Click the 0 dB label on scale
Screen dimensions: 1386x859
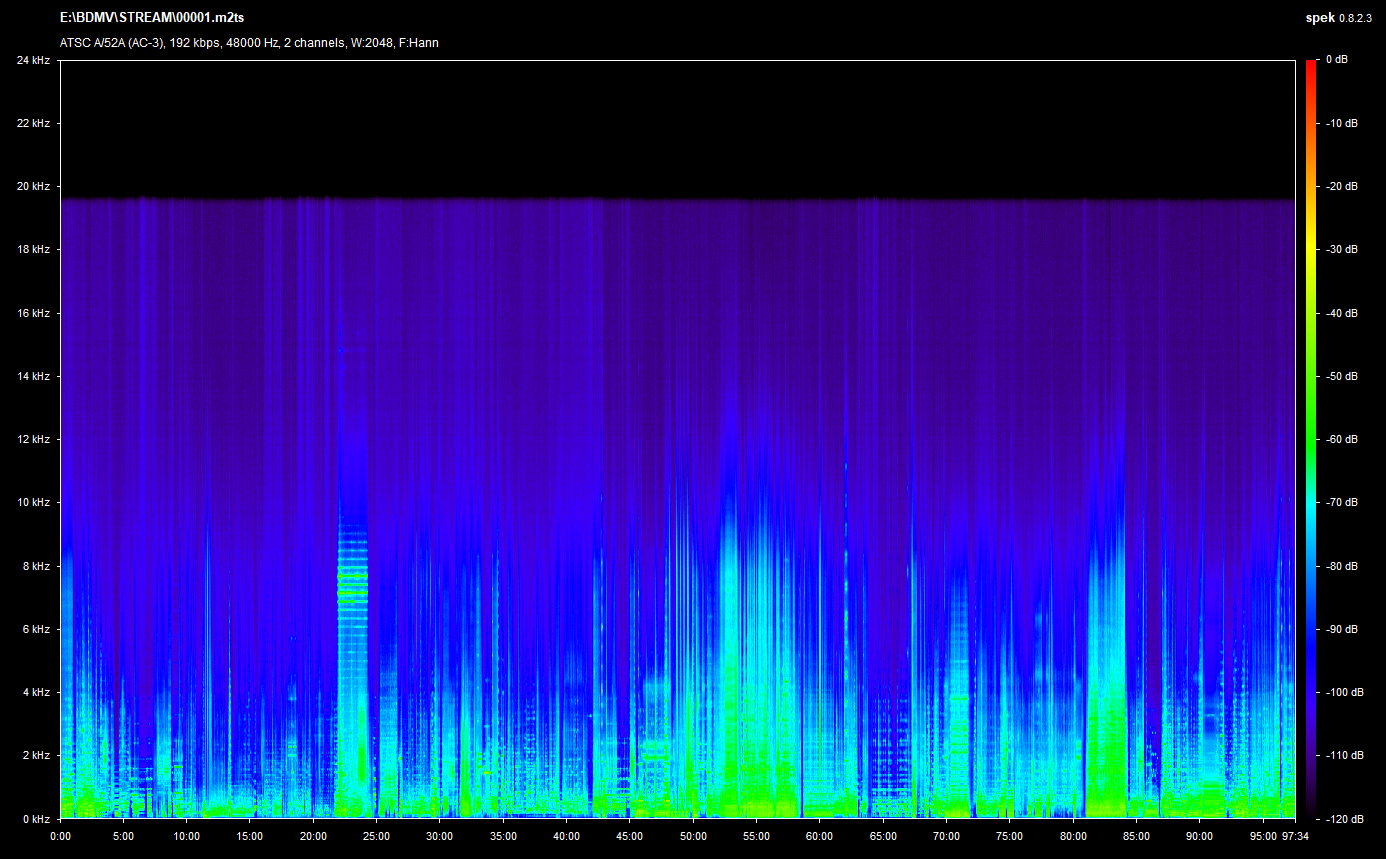tap(1336, 60)
